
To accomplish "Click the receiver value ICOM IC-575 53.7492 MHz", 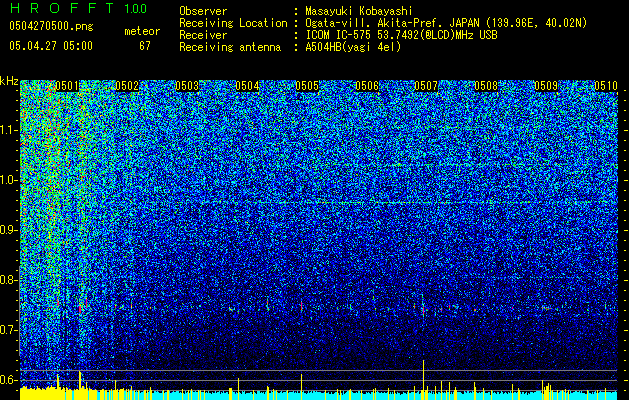I will click(401, 35).
